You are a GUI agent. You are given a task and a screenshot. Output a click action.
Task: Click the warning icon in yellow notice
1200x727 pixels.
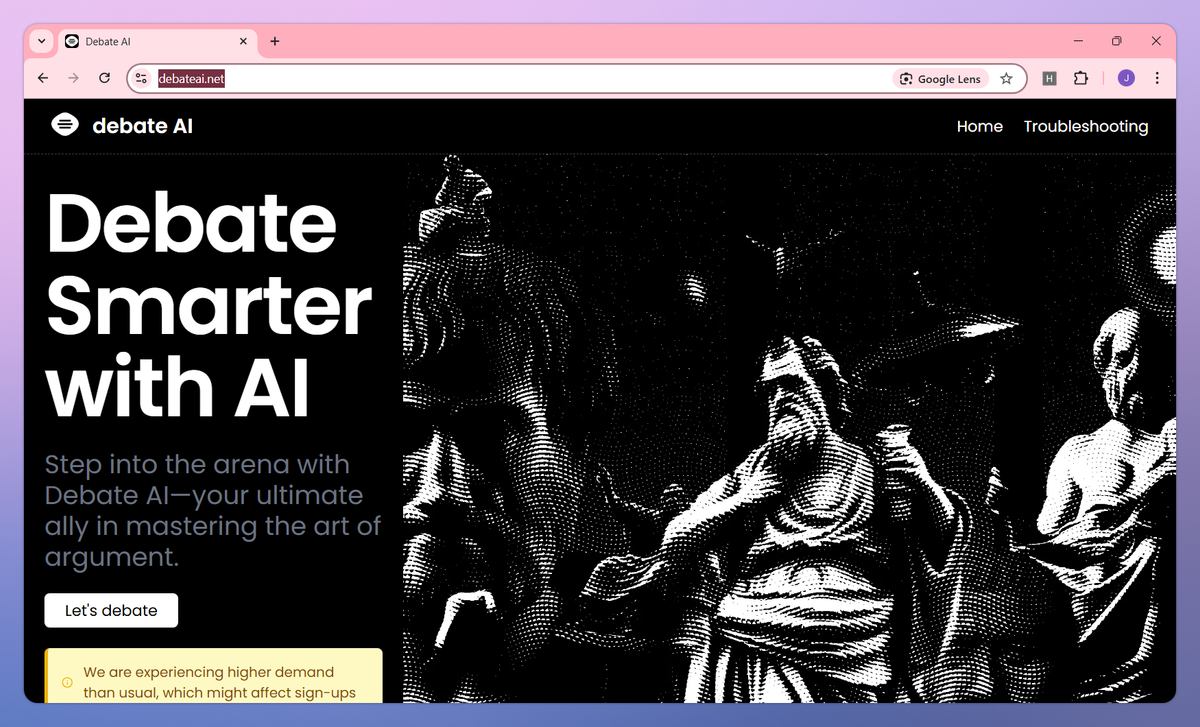pyautogui.click(x=68, y=683)
